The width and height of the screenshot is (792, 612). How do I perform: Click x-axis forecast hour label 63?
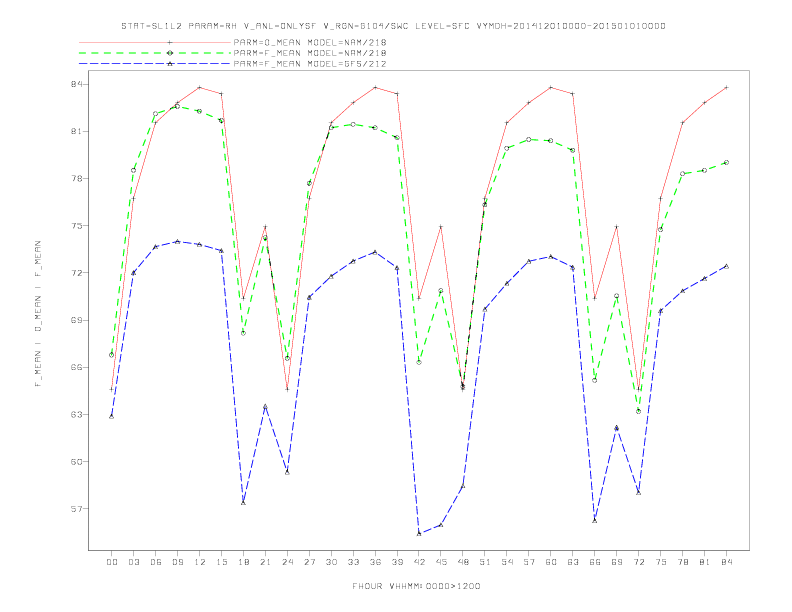(573, 562)
